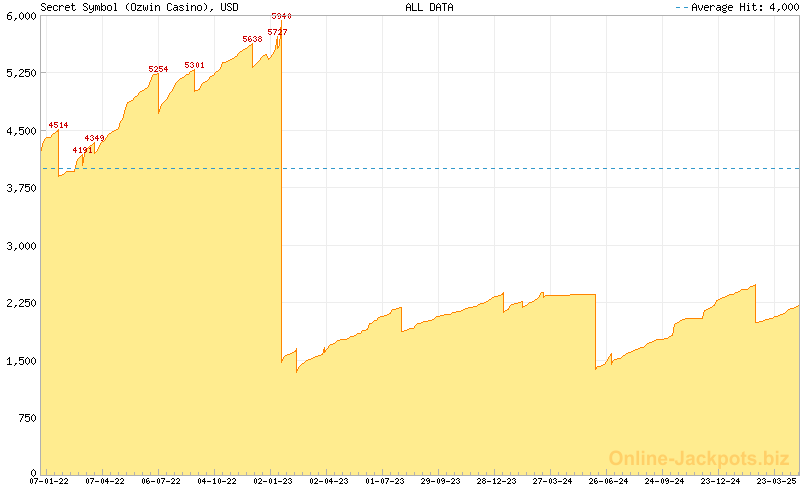Select the 4349 hit value label

click(x=94, y=138)
